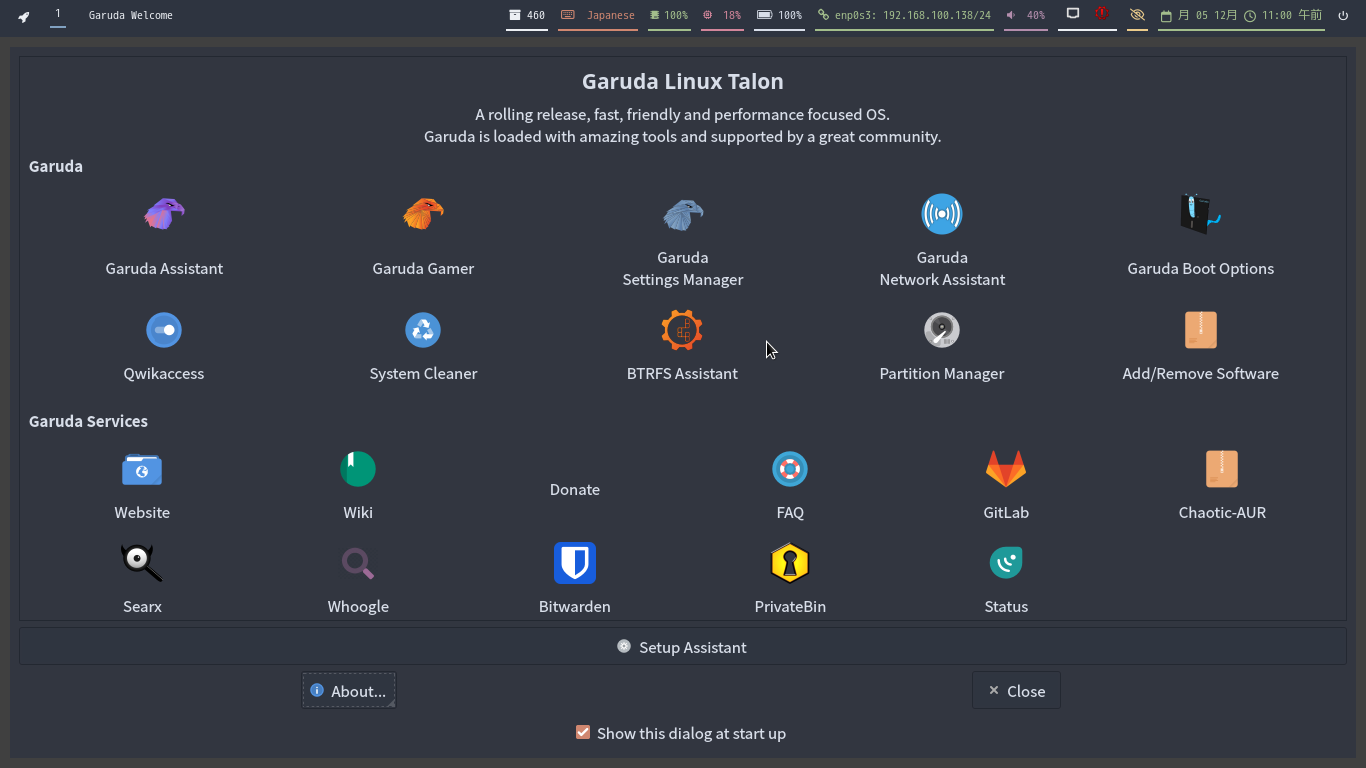The height and width of the screenshot is (768, 1366).
Task: Open the Status page
Action: tap(1006, 580)
